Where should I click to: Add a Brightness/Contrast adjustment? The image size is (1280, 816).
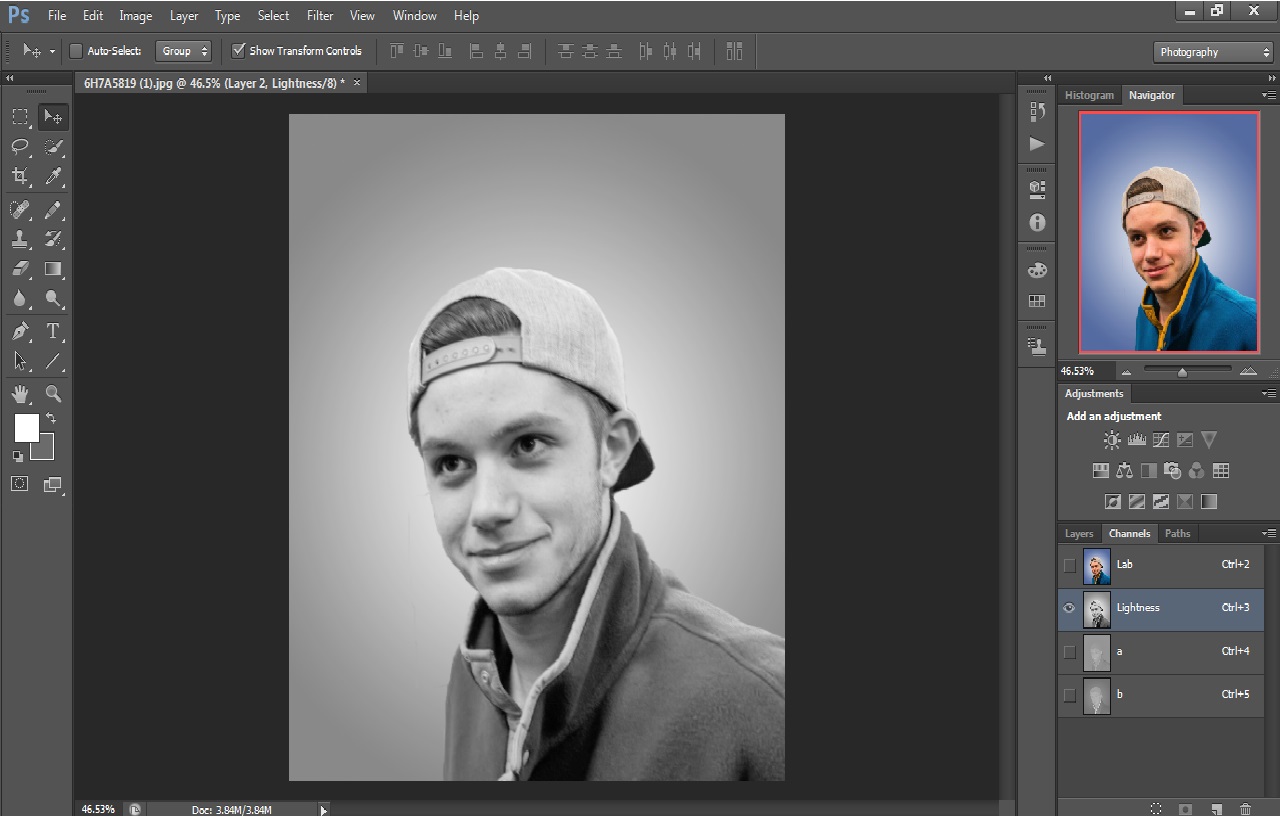[1112, 439]
